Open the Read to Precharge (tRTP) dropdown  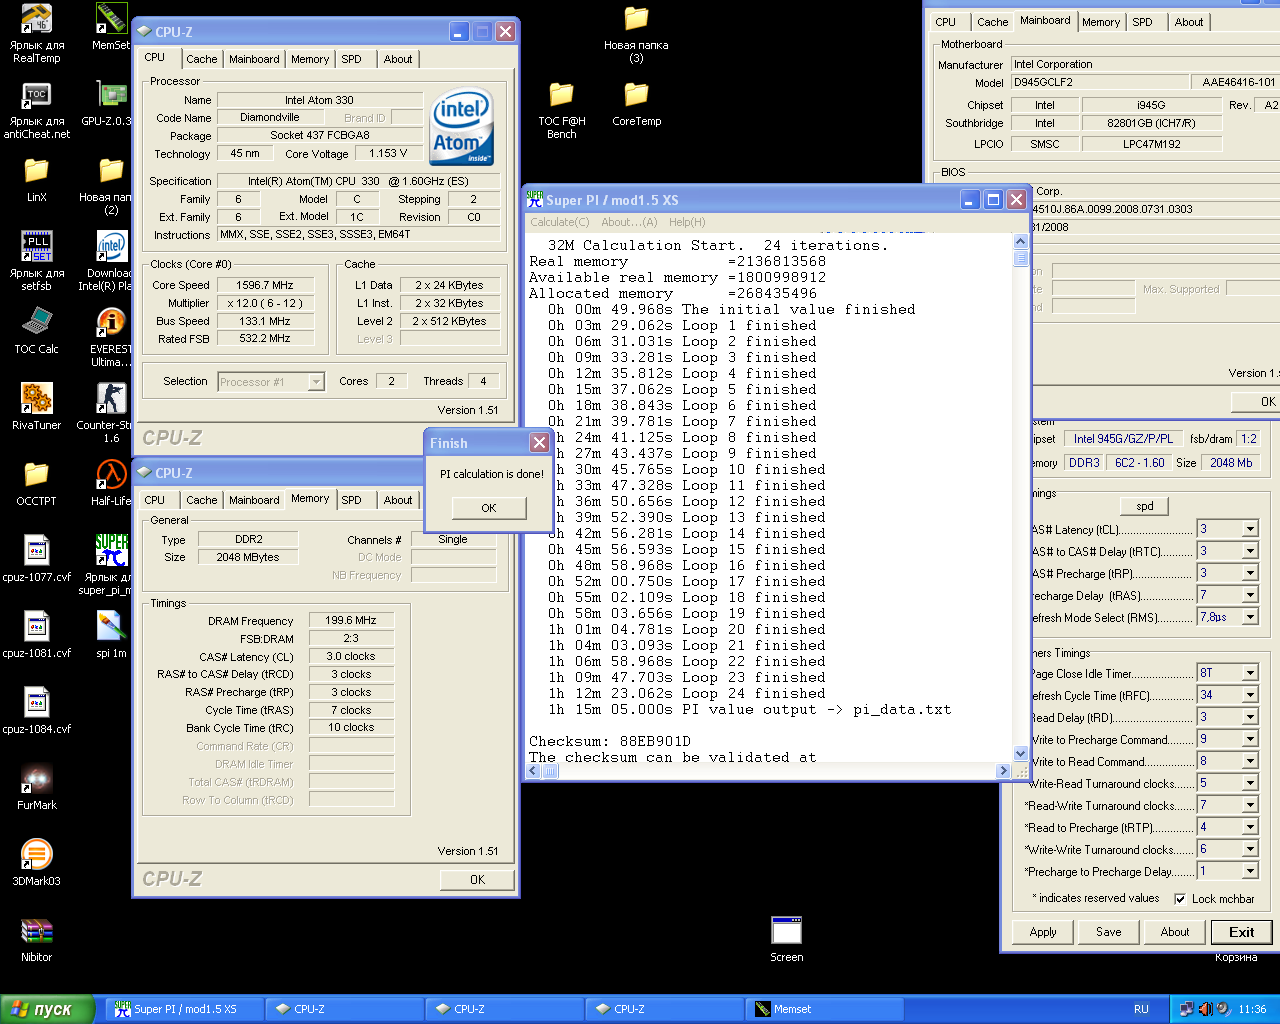coord(1250,827)
